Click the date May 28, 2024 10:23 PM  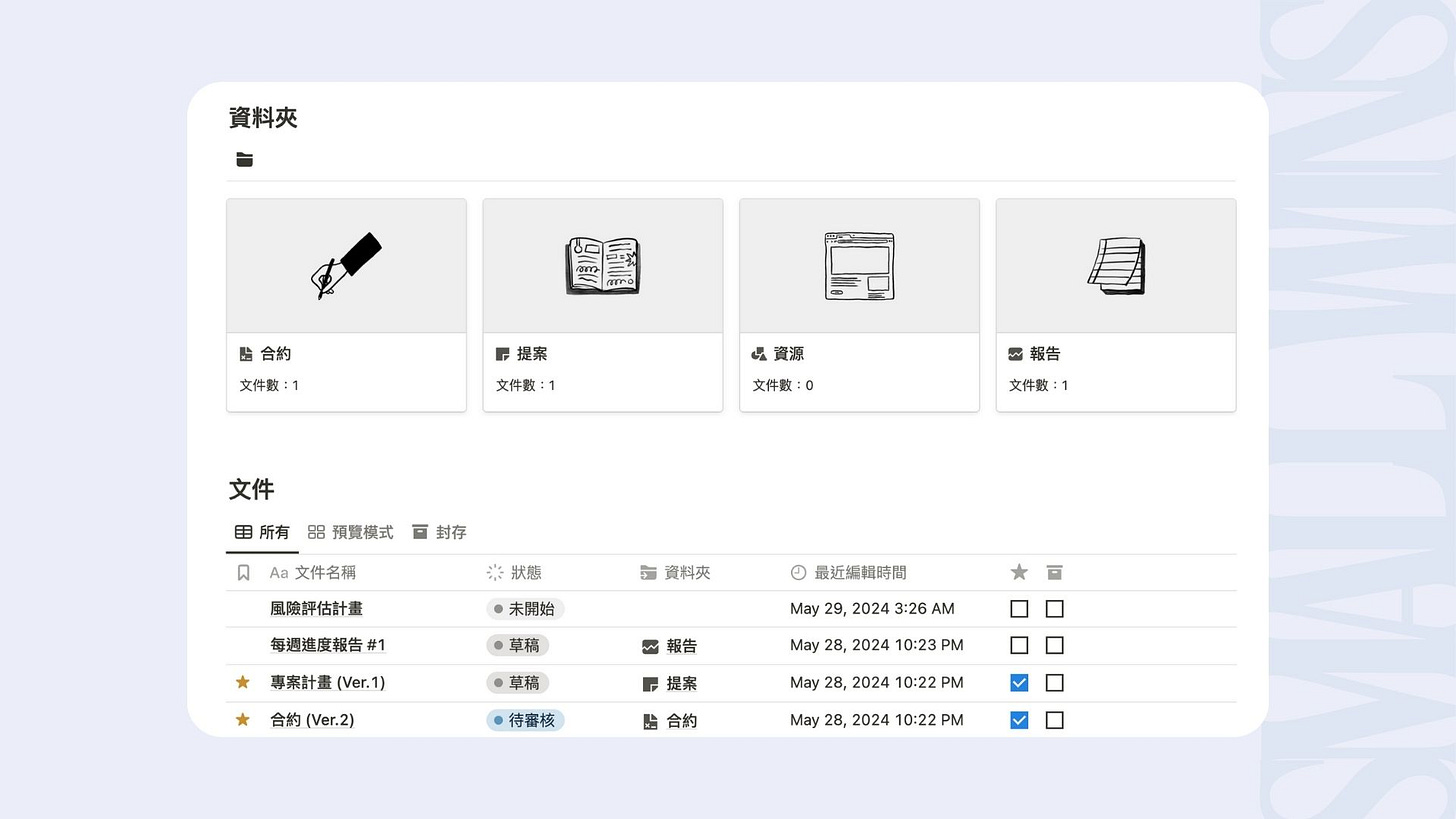[877, 645]
